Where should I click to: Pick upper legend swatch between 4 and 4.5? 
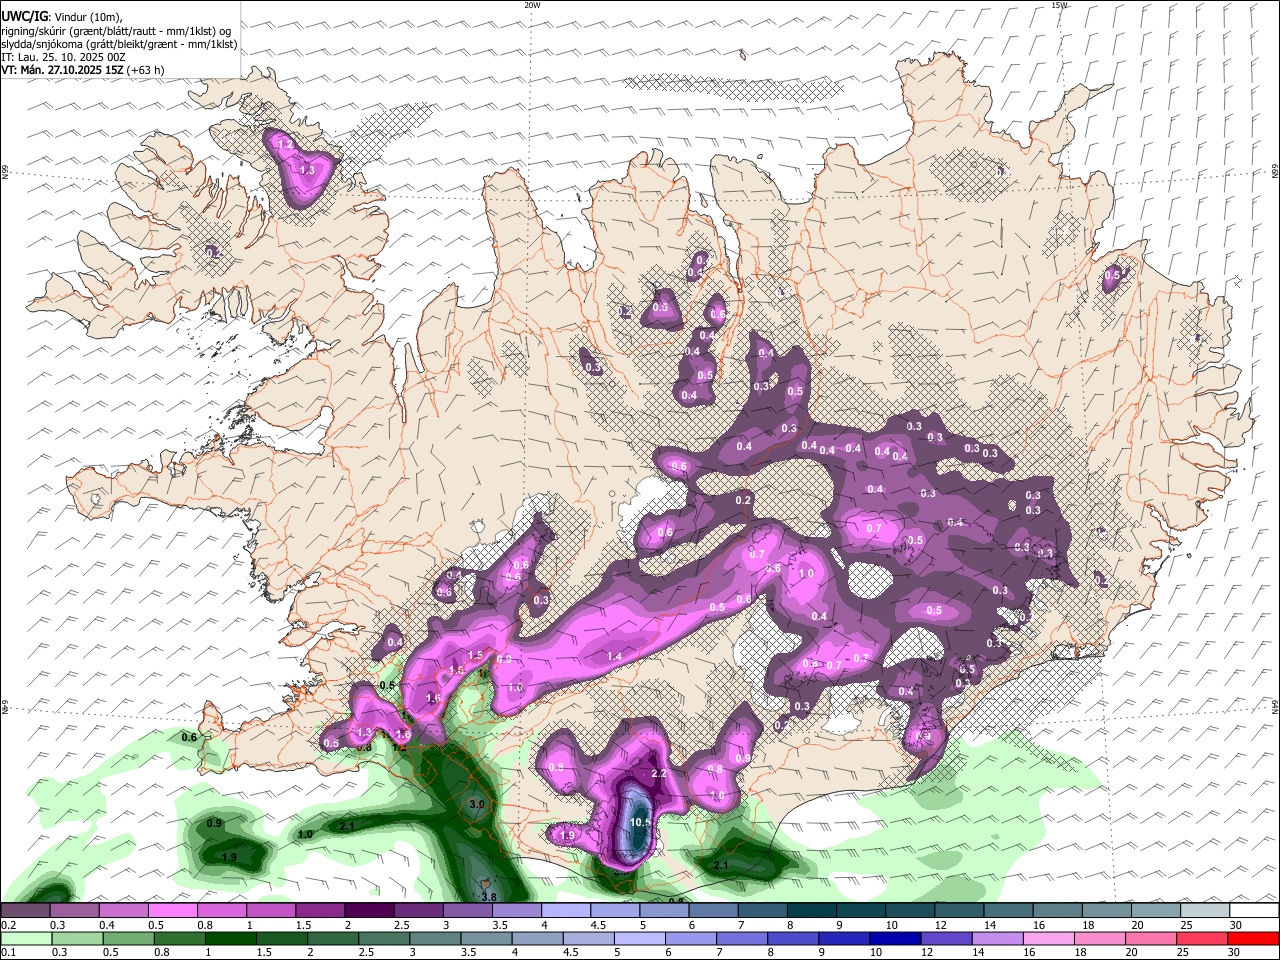click(566, 911)
